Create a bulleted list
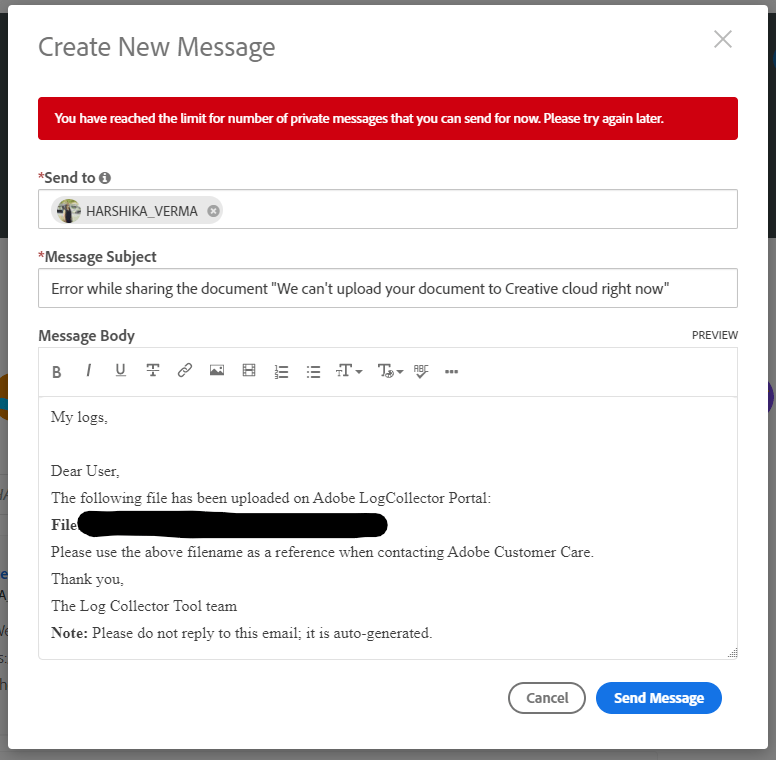Screen dimensions: 776x760 (x=313, y=371)
